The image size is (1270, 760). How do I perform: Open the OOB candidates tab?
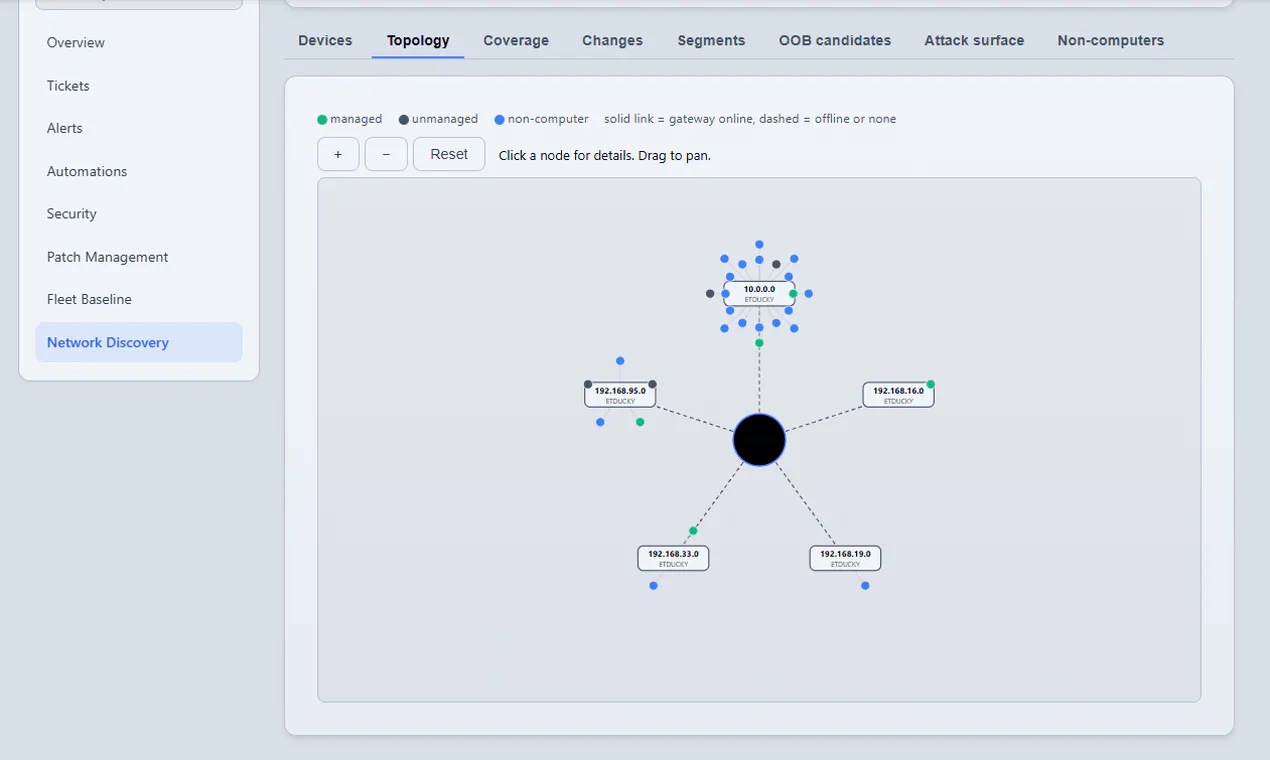835,41
